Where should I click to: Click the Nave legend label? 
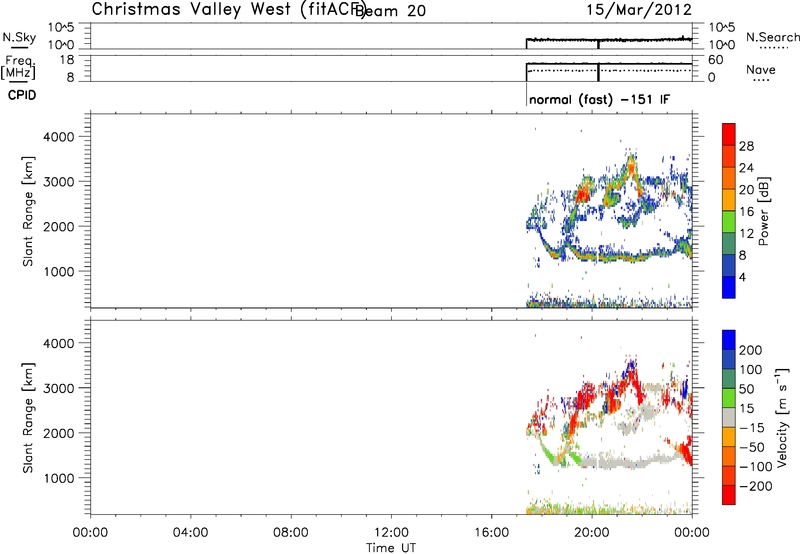[761, 69]
